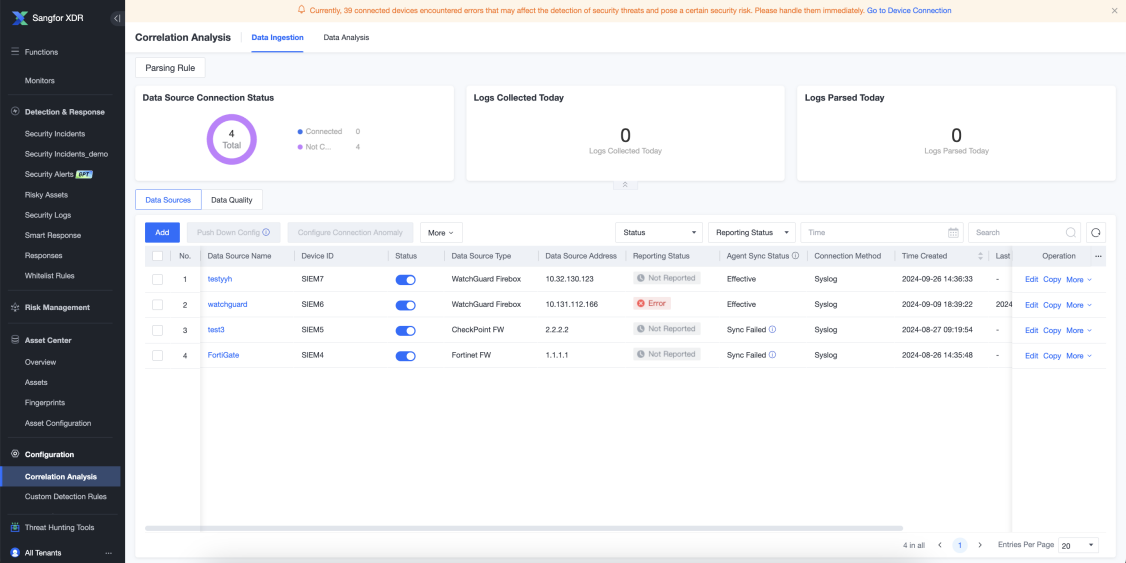
Task: Select all rows header checkbox
Action: pos(157,256)
